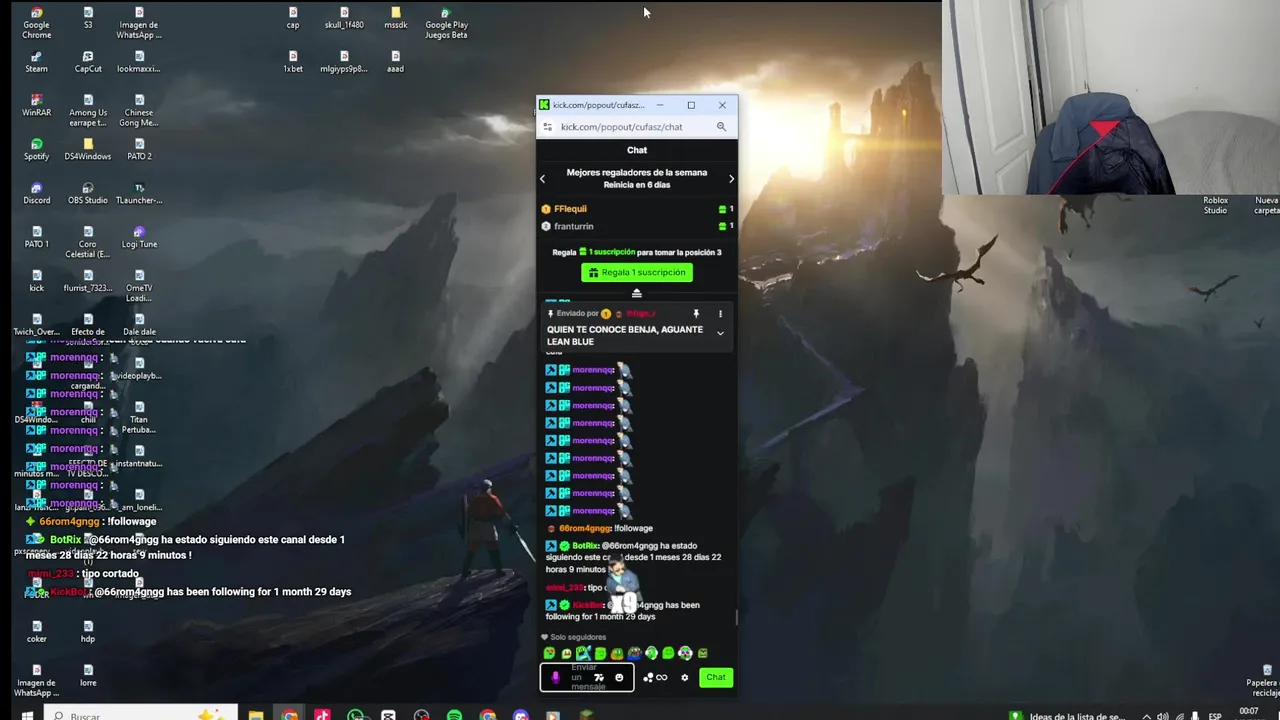Click the magnifier icon in address bar
Image resolution: width=1280 pixels, height=720 pixels.
721,127
